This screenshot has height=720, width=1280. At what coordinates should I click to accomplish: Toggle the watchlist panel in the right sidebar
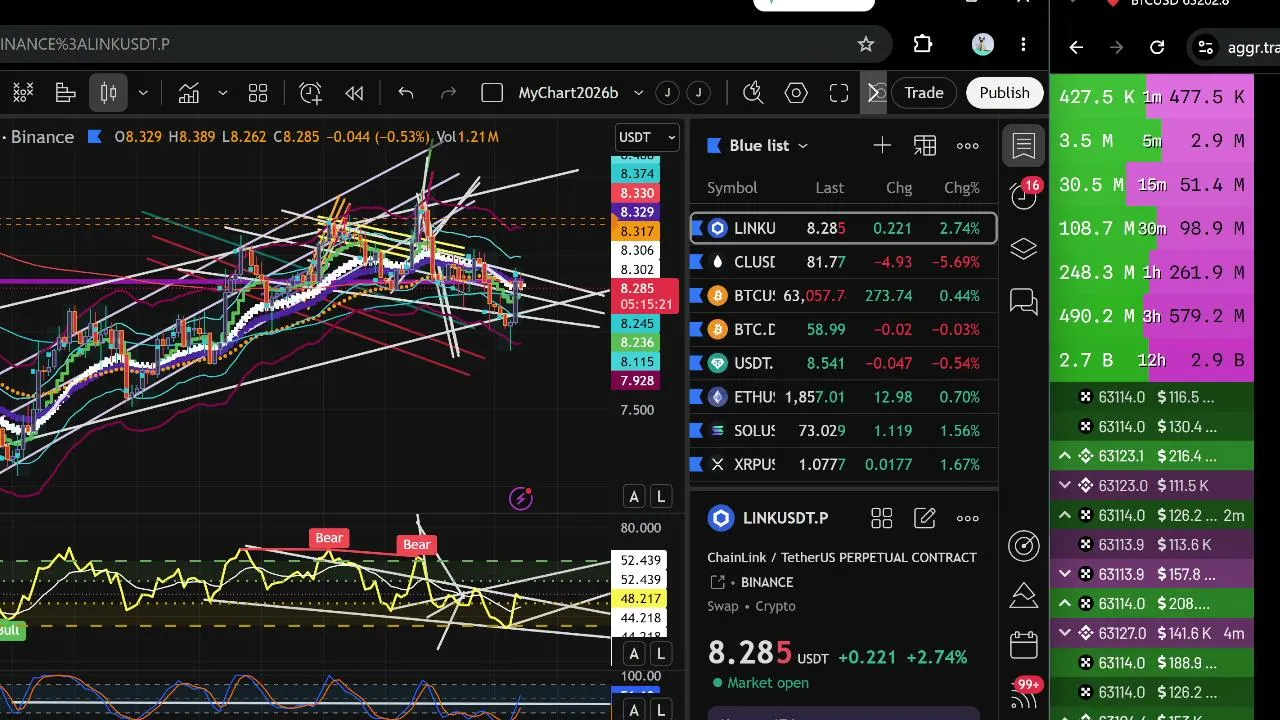pyautogui.click(x=1024, y=146)
